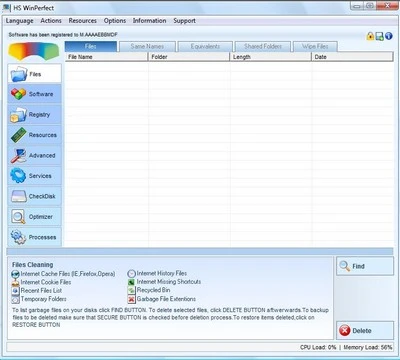The width and height of the screenshot is (400, 360).
Task: Switch to the Equivalents tab
Action: pyautogui.click(x=205, y=46)
